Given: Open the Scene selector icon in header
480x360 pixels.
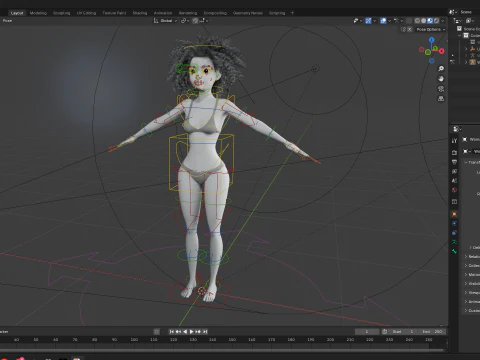Looking at the screenshot, I should click(x=452, y=12).
